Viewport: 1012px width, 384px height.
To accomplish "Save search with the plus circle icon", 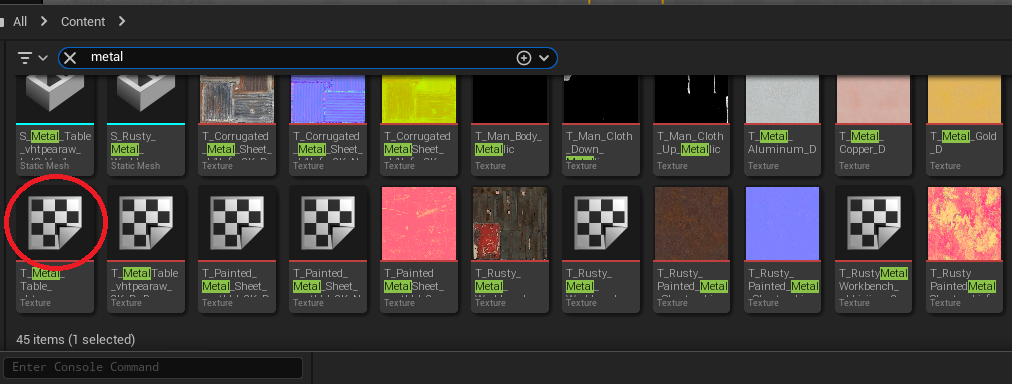I will [x=523, y=58].
